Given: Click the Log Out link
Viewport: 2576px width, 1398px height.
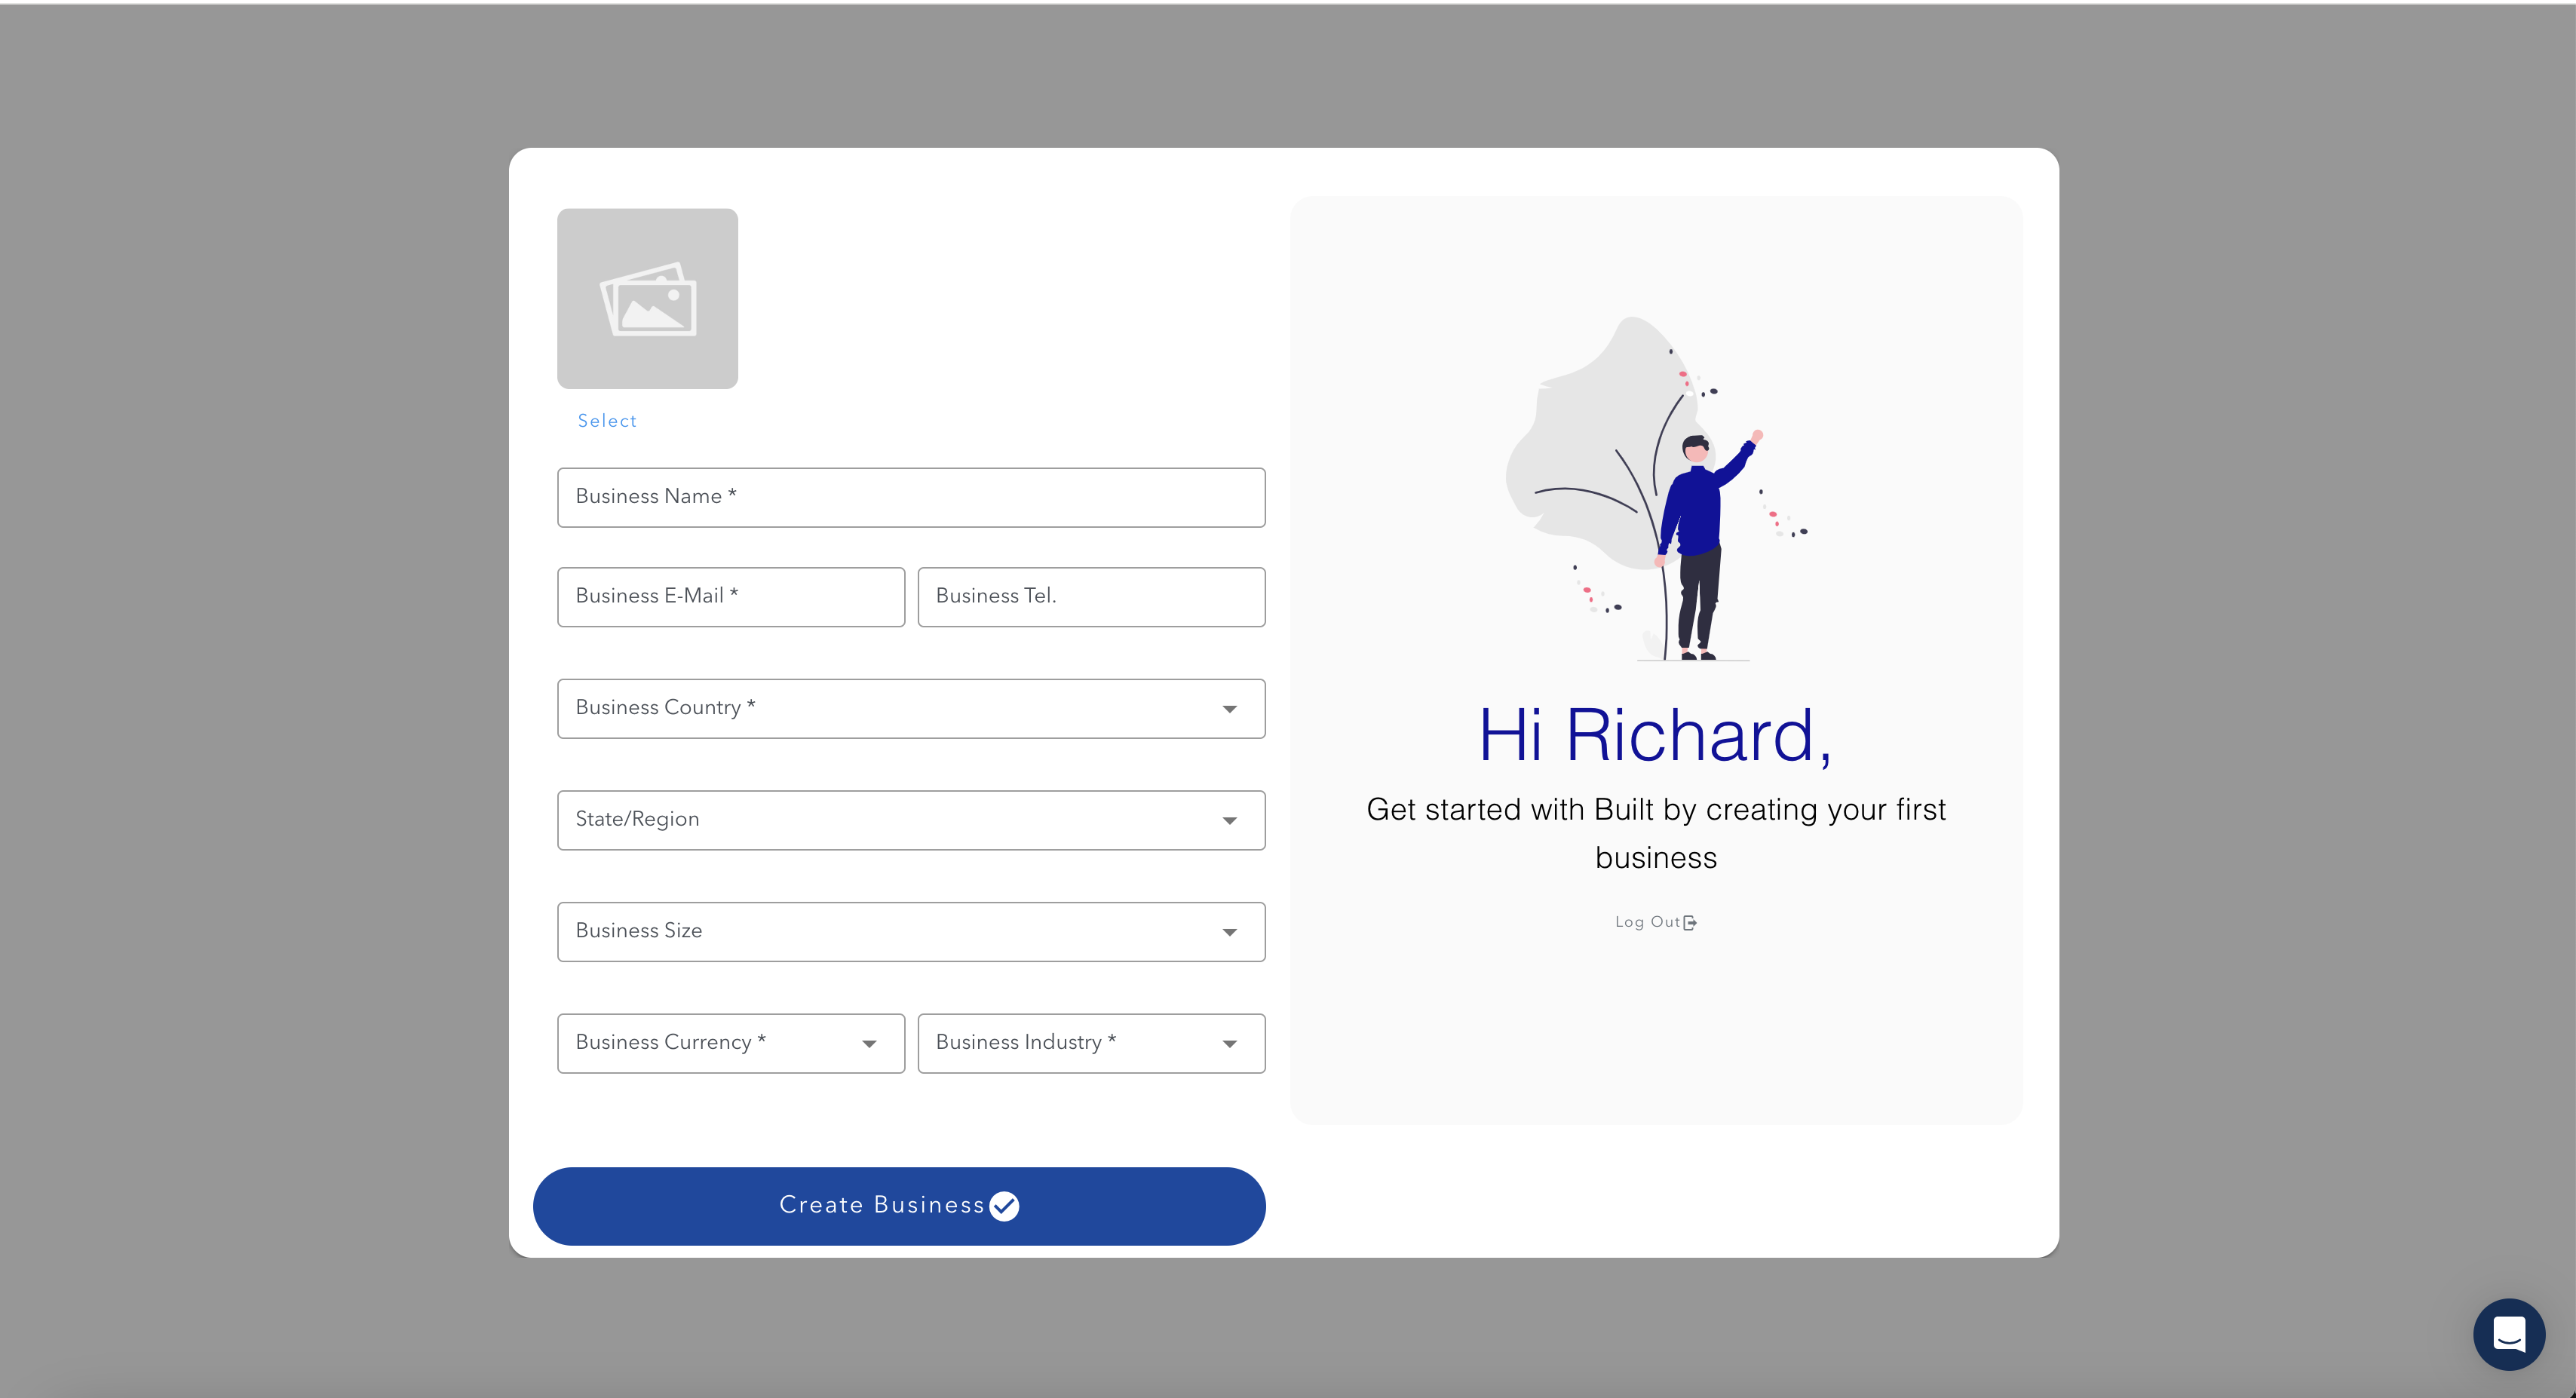Looking at the screenshot, I should tap(1646, 922).
